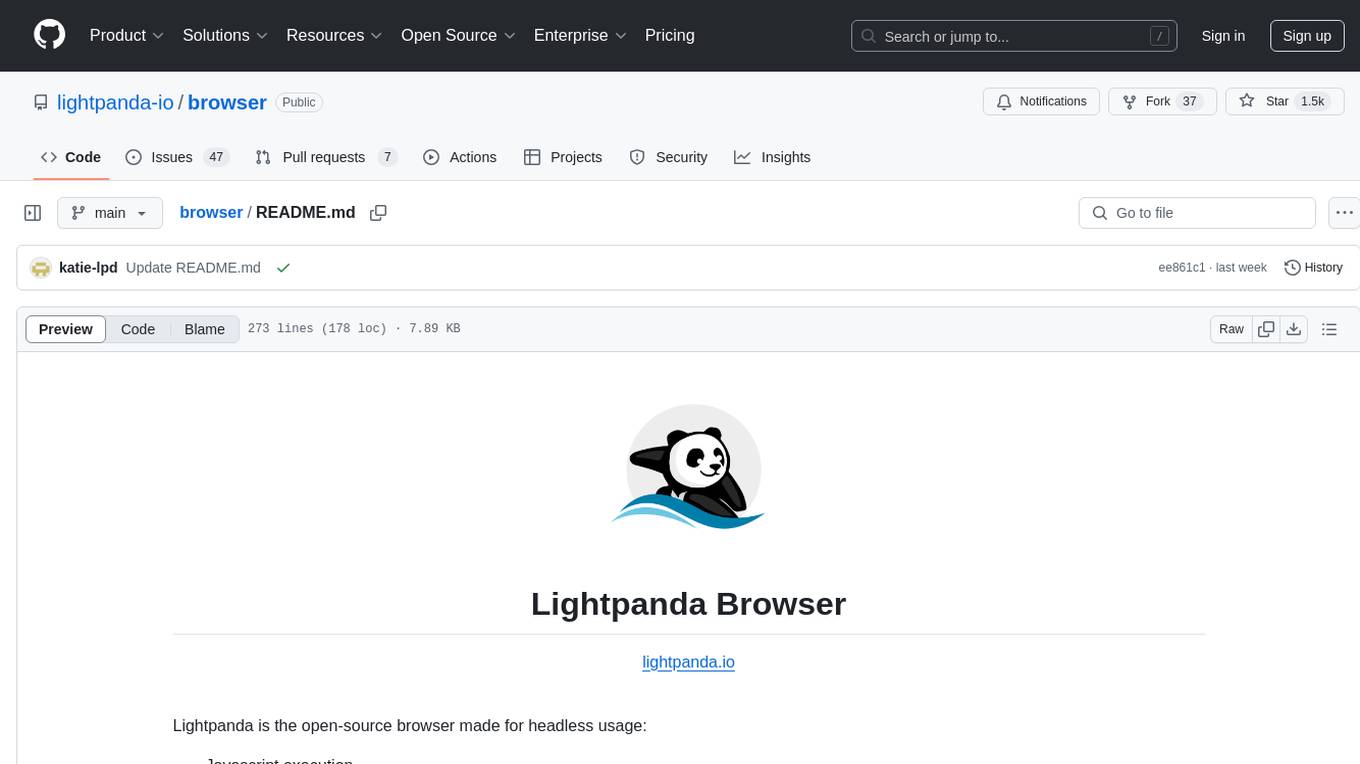This screenshot has width=1360, height=764.
Task: Open the browser repository link
Action: pyautogui.click(x=227, y=102)
